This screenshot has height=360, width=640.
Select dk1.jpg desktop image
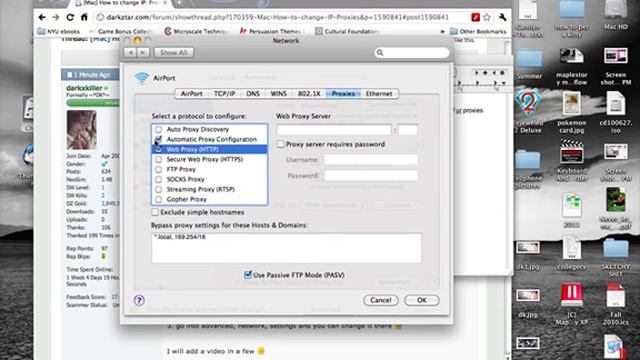coord(528,255)
